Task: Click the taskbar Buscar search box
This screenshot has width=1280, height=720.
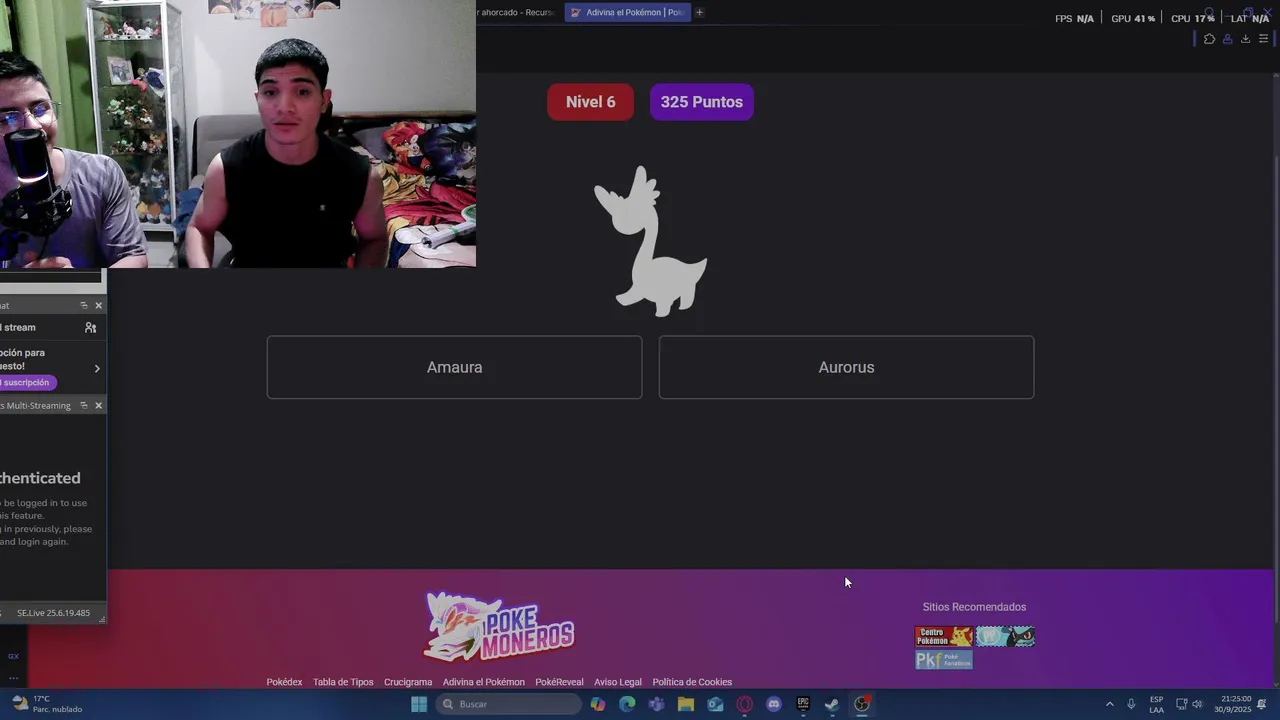Action: [508, 704]
